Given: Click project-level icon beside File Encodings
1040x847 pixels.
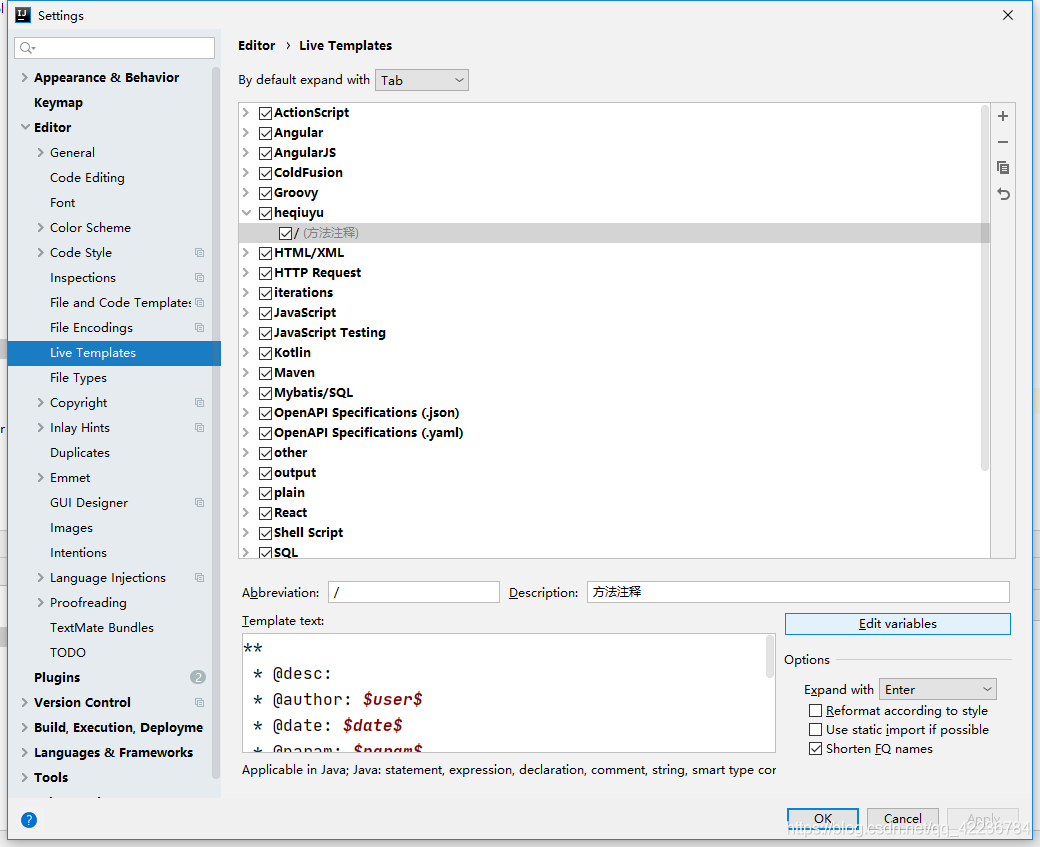Looking at the screenshot, I should point(199,328).
